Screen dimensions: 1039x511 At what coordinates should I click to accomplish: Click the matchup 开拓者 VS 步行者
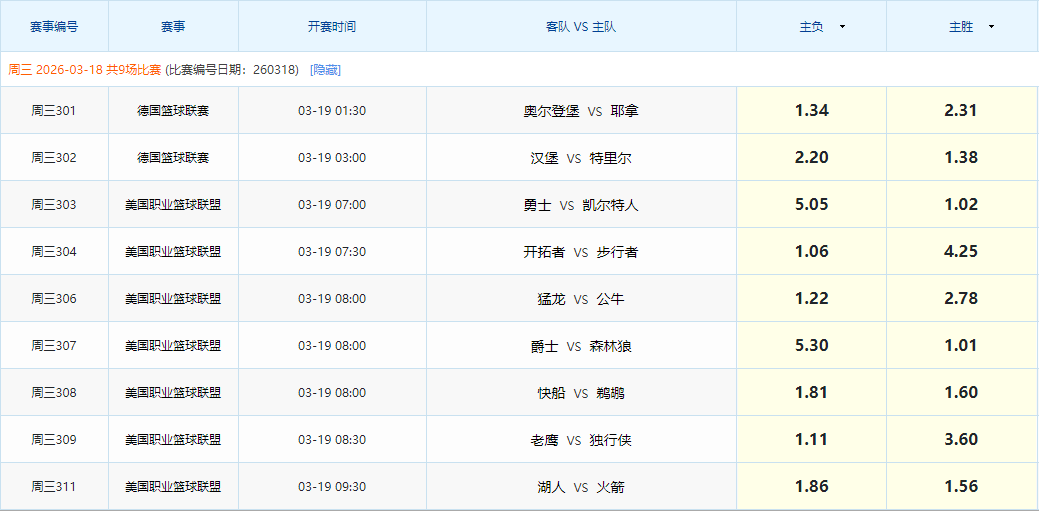581,252
